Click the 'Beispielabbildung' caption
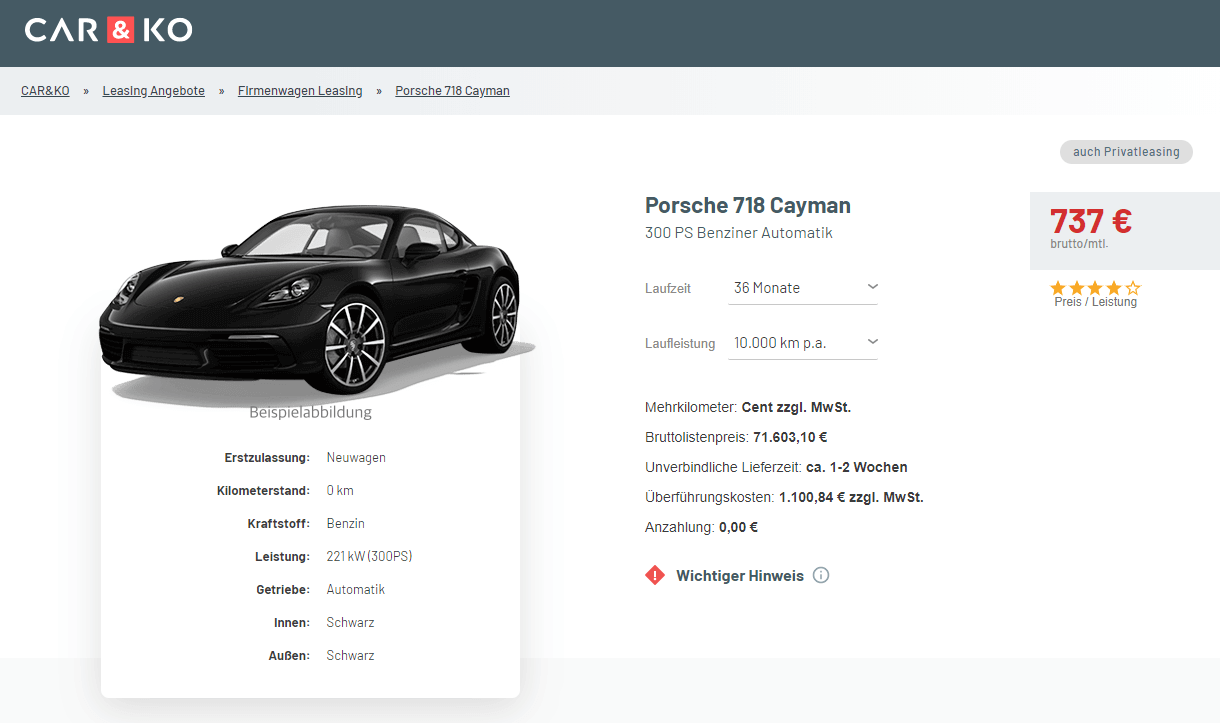This screenshot has width=1220, height=723. (310, 412)
